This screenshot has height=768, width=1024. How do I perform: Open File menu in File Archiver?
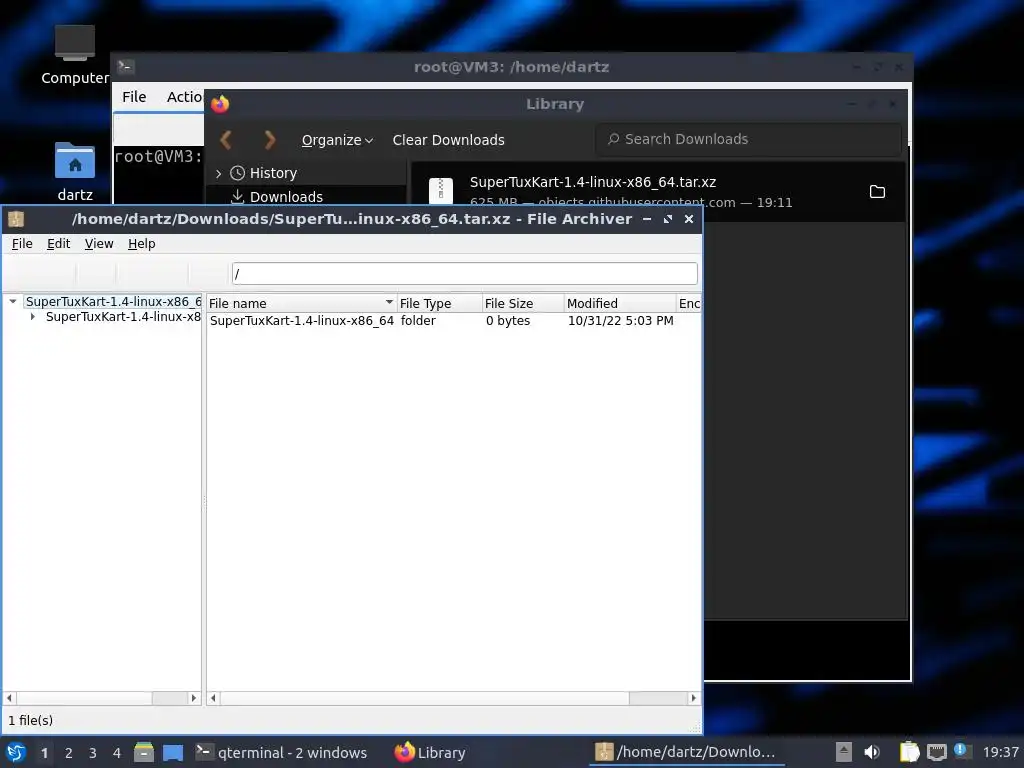pyautogui.click(x=22, y=244)
